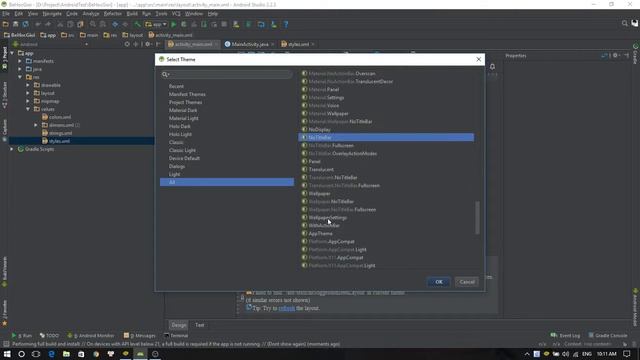
Task: Open the File menu
Action: [6, 14]
